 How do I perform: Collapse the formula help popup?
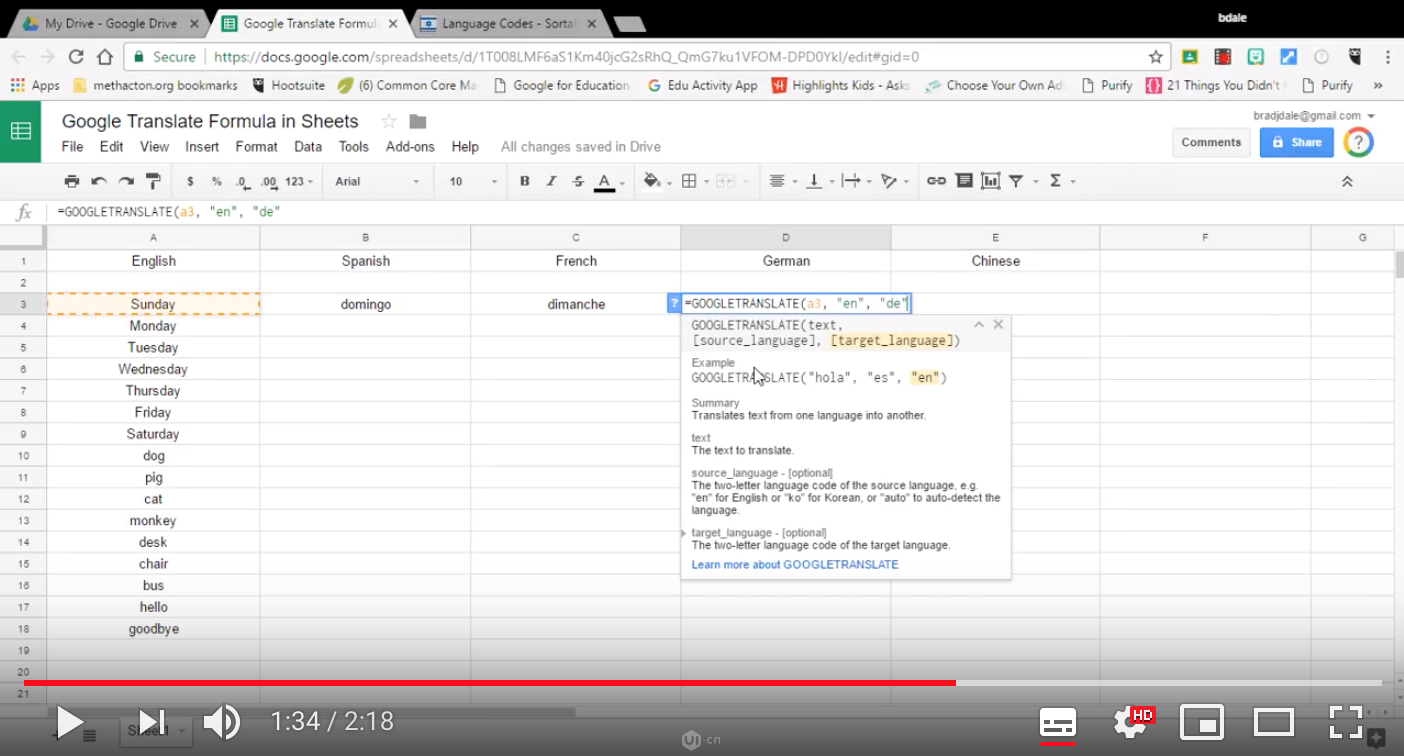pyautogui.click(x=979, y=324)
